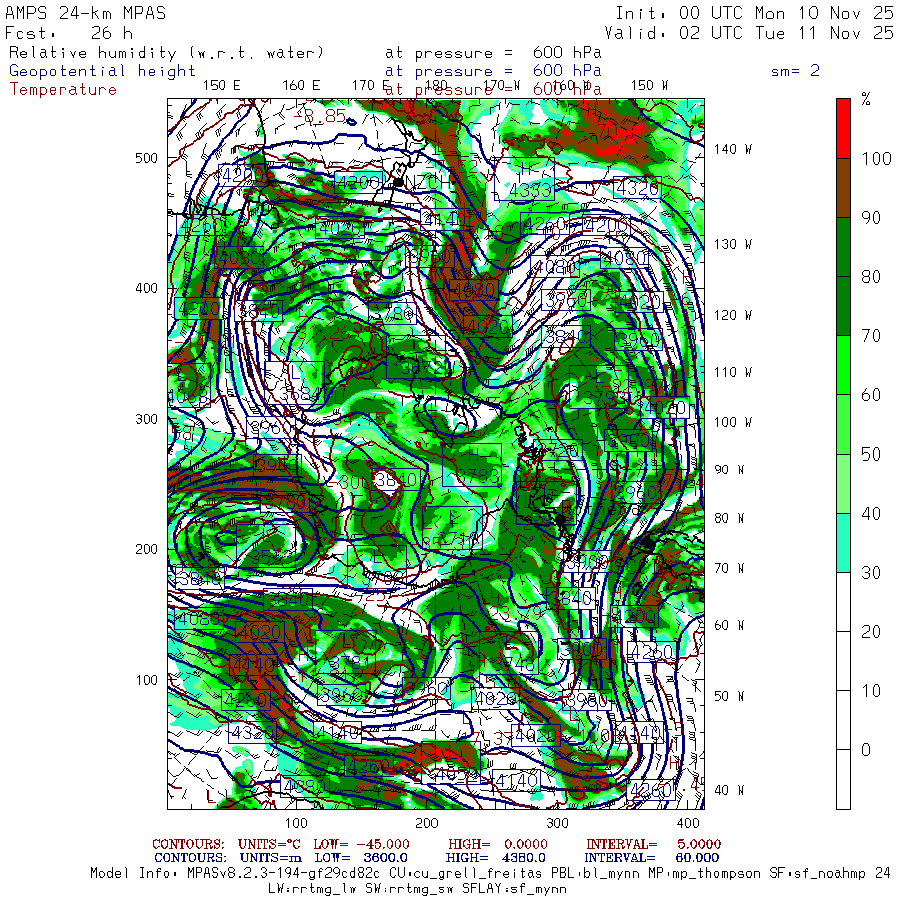Click the '110 W' longitude label on right

(732, 373)
